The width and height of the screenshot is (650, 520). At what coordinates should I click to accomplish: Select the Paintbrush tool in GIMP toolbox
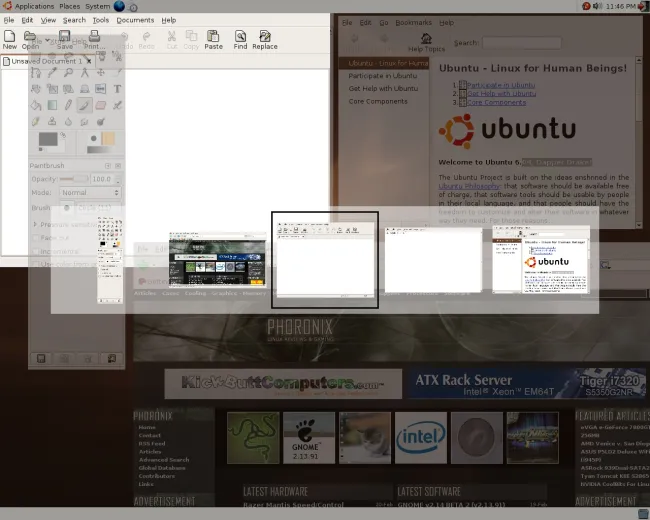(84, 105)
